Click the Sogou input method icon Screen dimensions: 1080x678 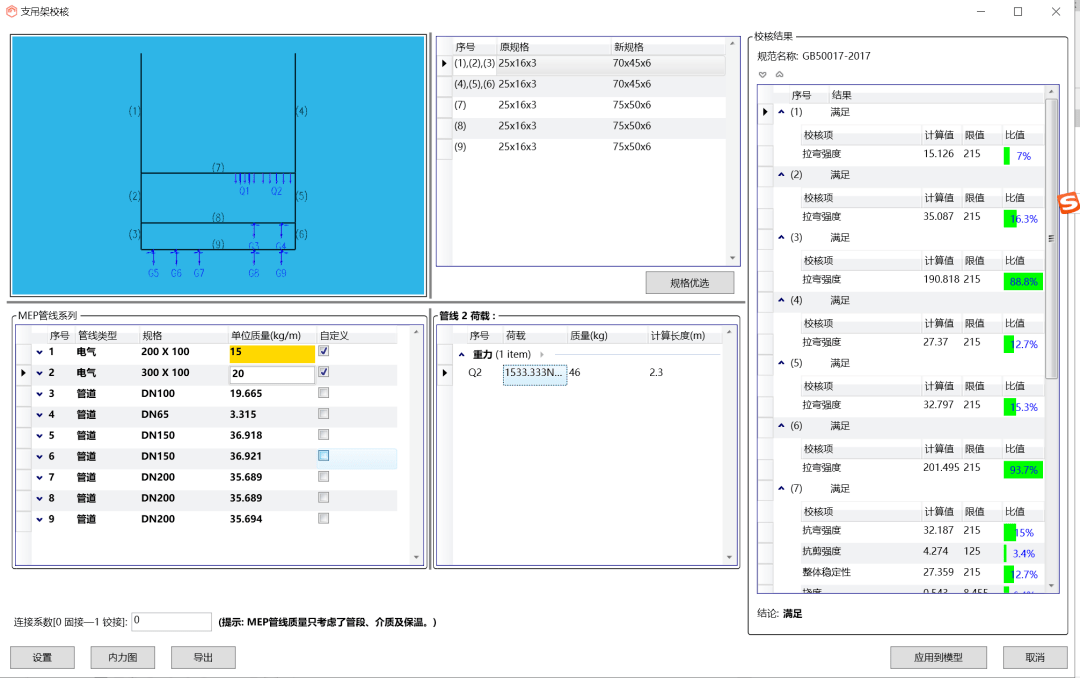1069,202
